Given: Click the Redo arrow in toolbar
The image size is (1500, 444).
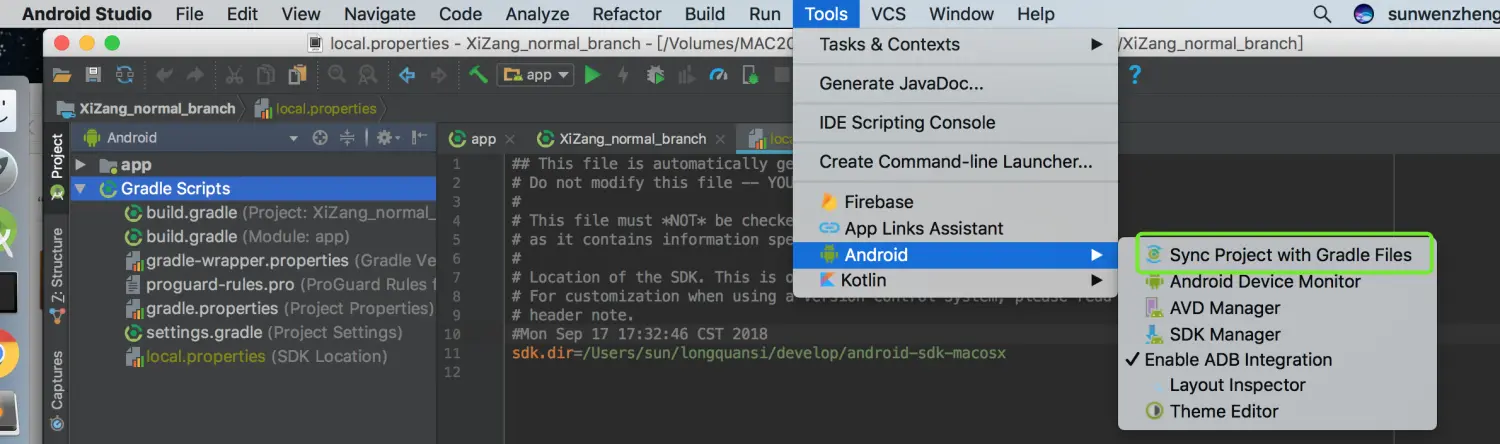Looking at the screenshot, I should click(x=195, y=75).
